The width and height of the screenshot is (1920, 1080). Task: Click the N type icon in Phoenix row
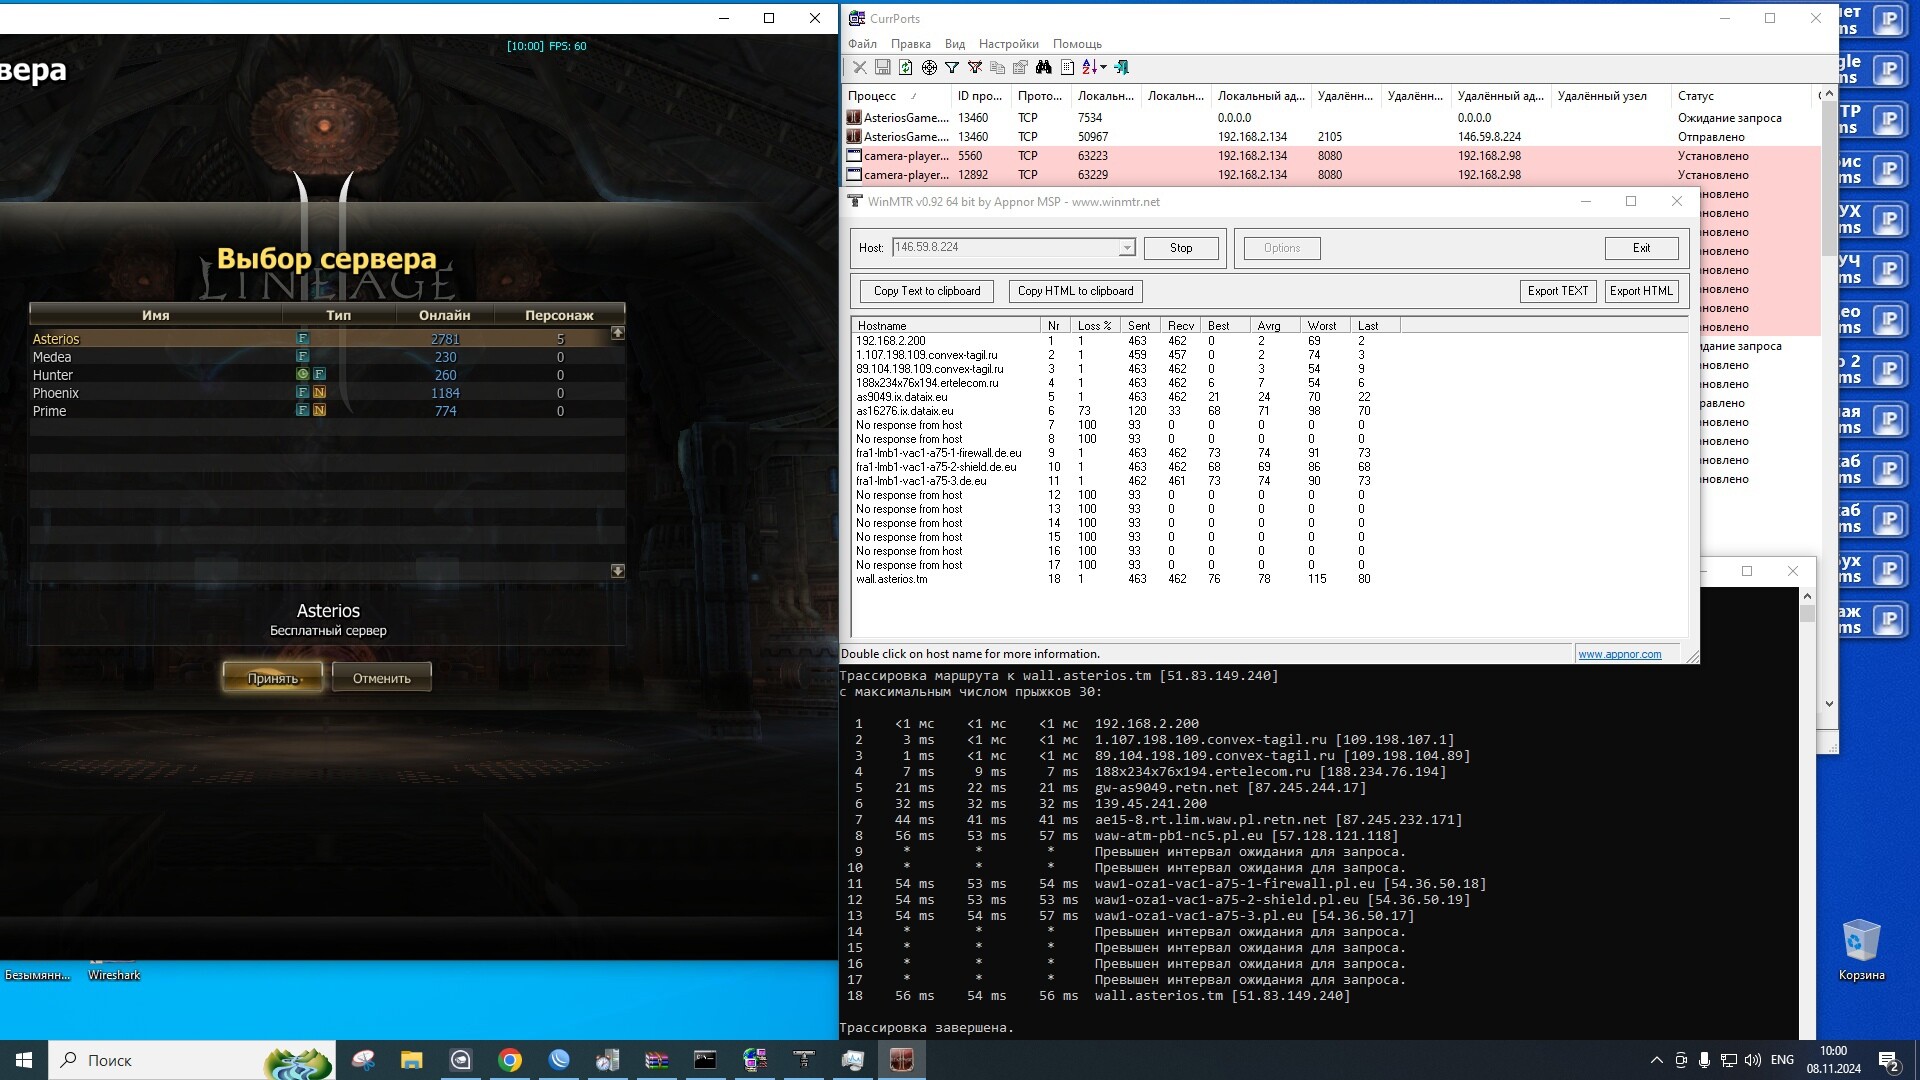coord(319,393)
